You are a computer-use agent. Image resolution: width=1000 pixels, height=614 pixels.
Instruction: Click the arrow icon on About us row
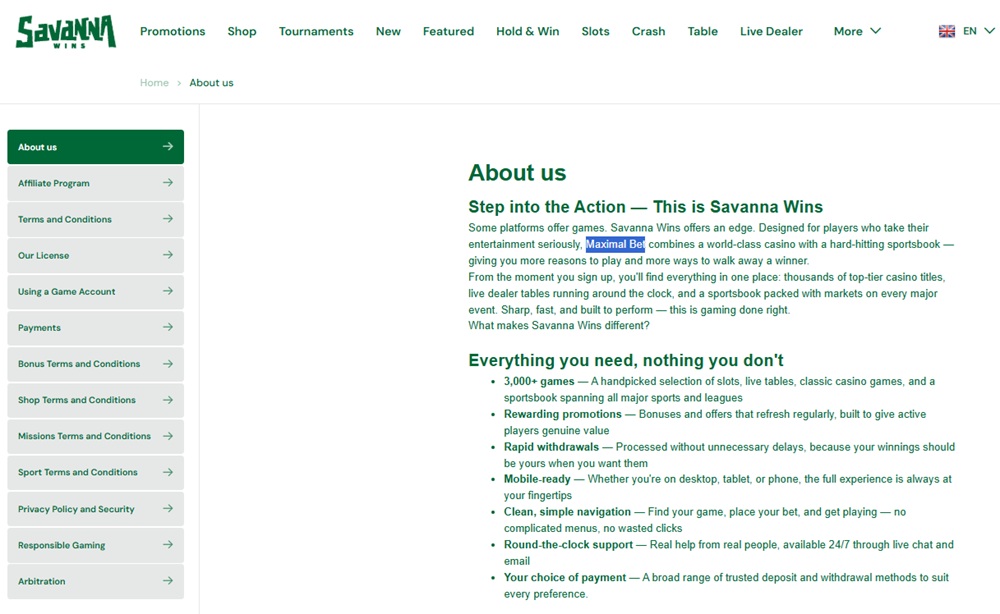(x=168, y=147)
